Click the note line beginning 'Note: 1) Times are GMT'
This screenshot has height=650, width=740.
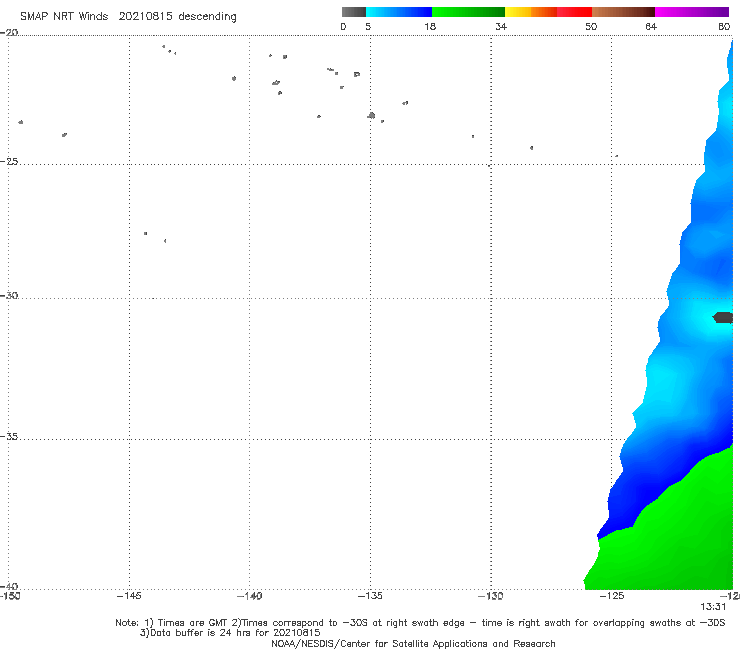click(420, 623)
